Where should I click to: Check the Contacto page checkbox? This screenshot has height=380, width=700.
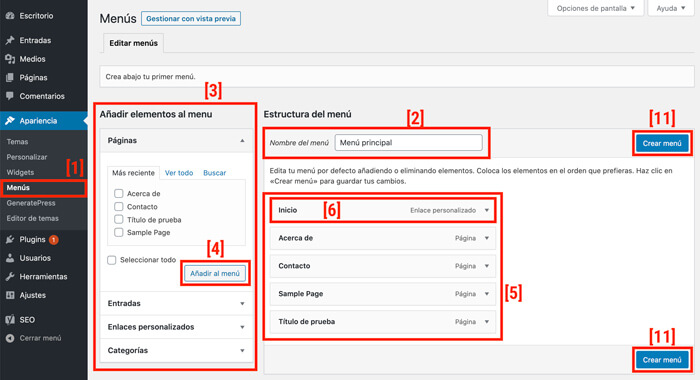point(119,206)
